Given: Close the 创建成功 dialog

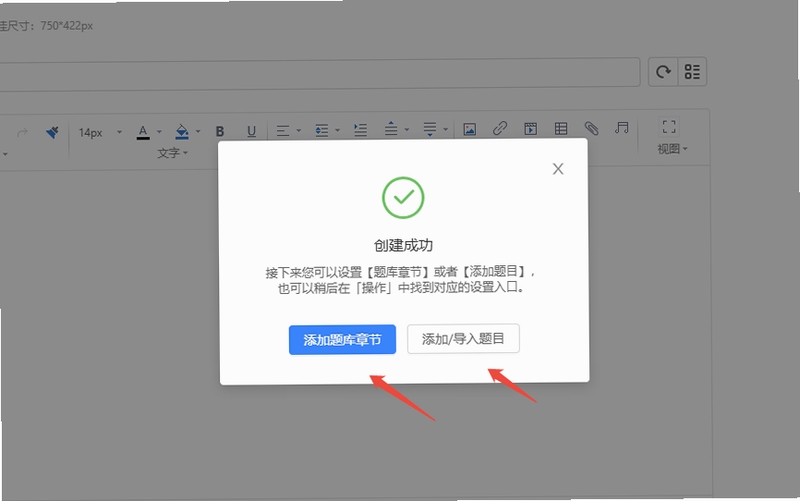Looking at the screenshot, I should pyautogui.click(x=558, y=169).
